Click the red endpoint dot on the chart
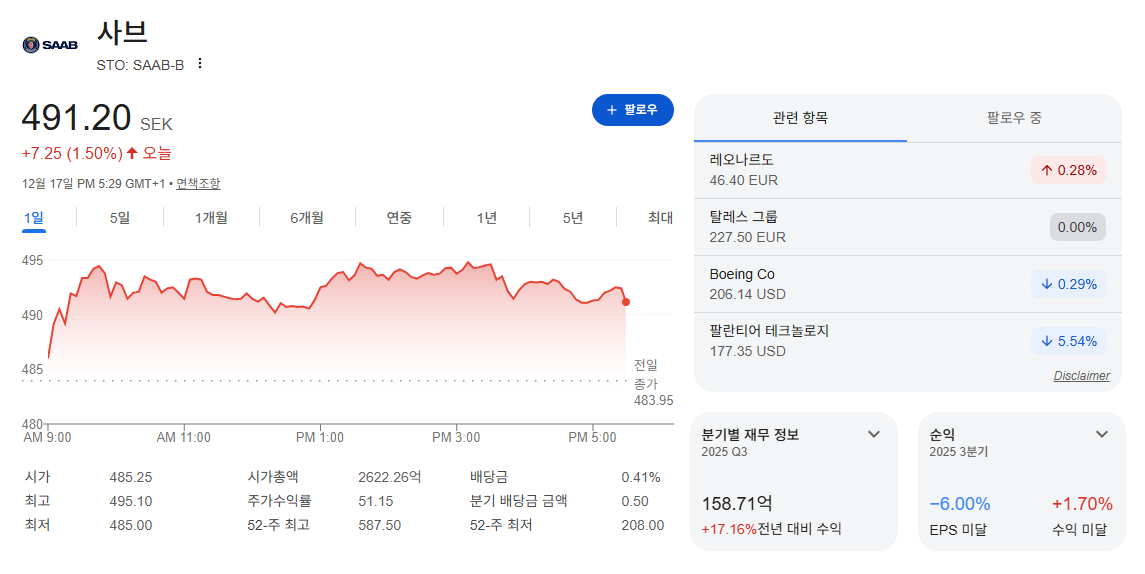Viewport: 1145px width, 574px height. 626,302
